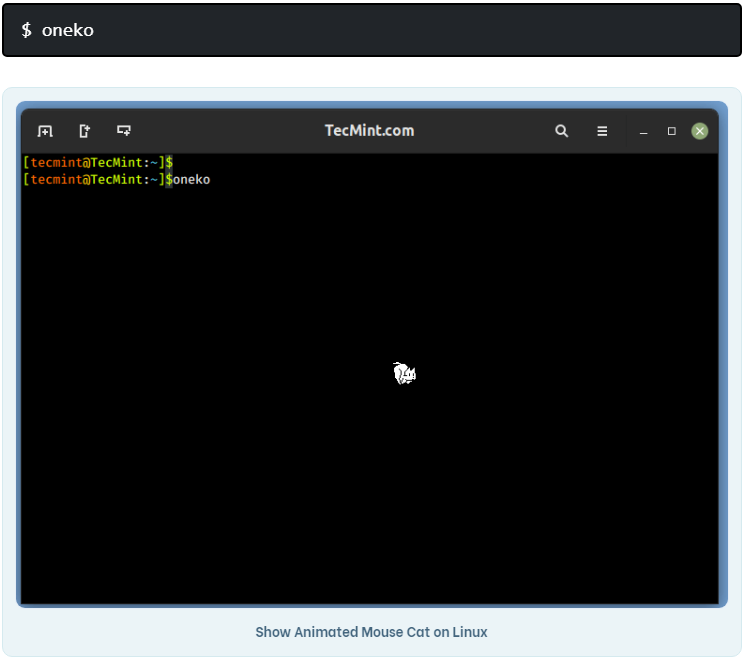Click the first empty terminal prompt line
Screen dimensions: 744x660
coord(98,162)
